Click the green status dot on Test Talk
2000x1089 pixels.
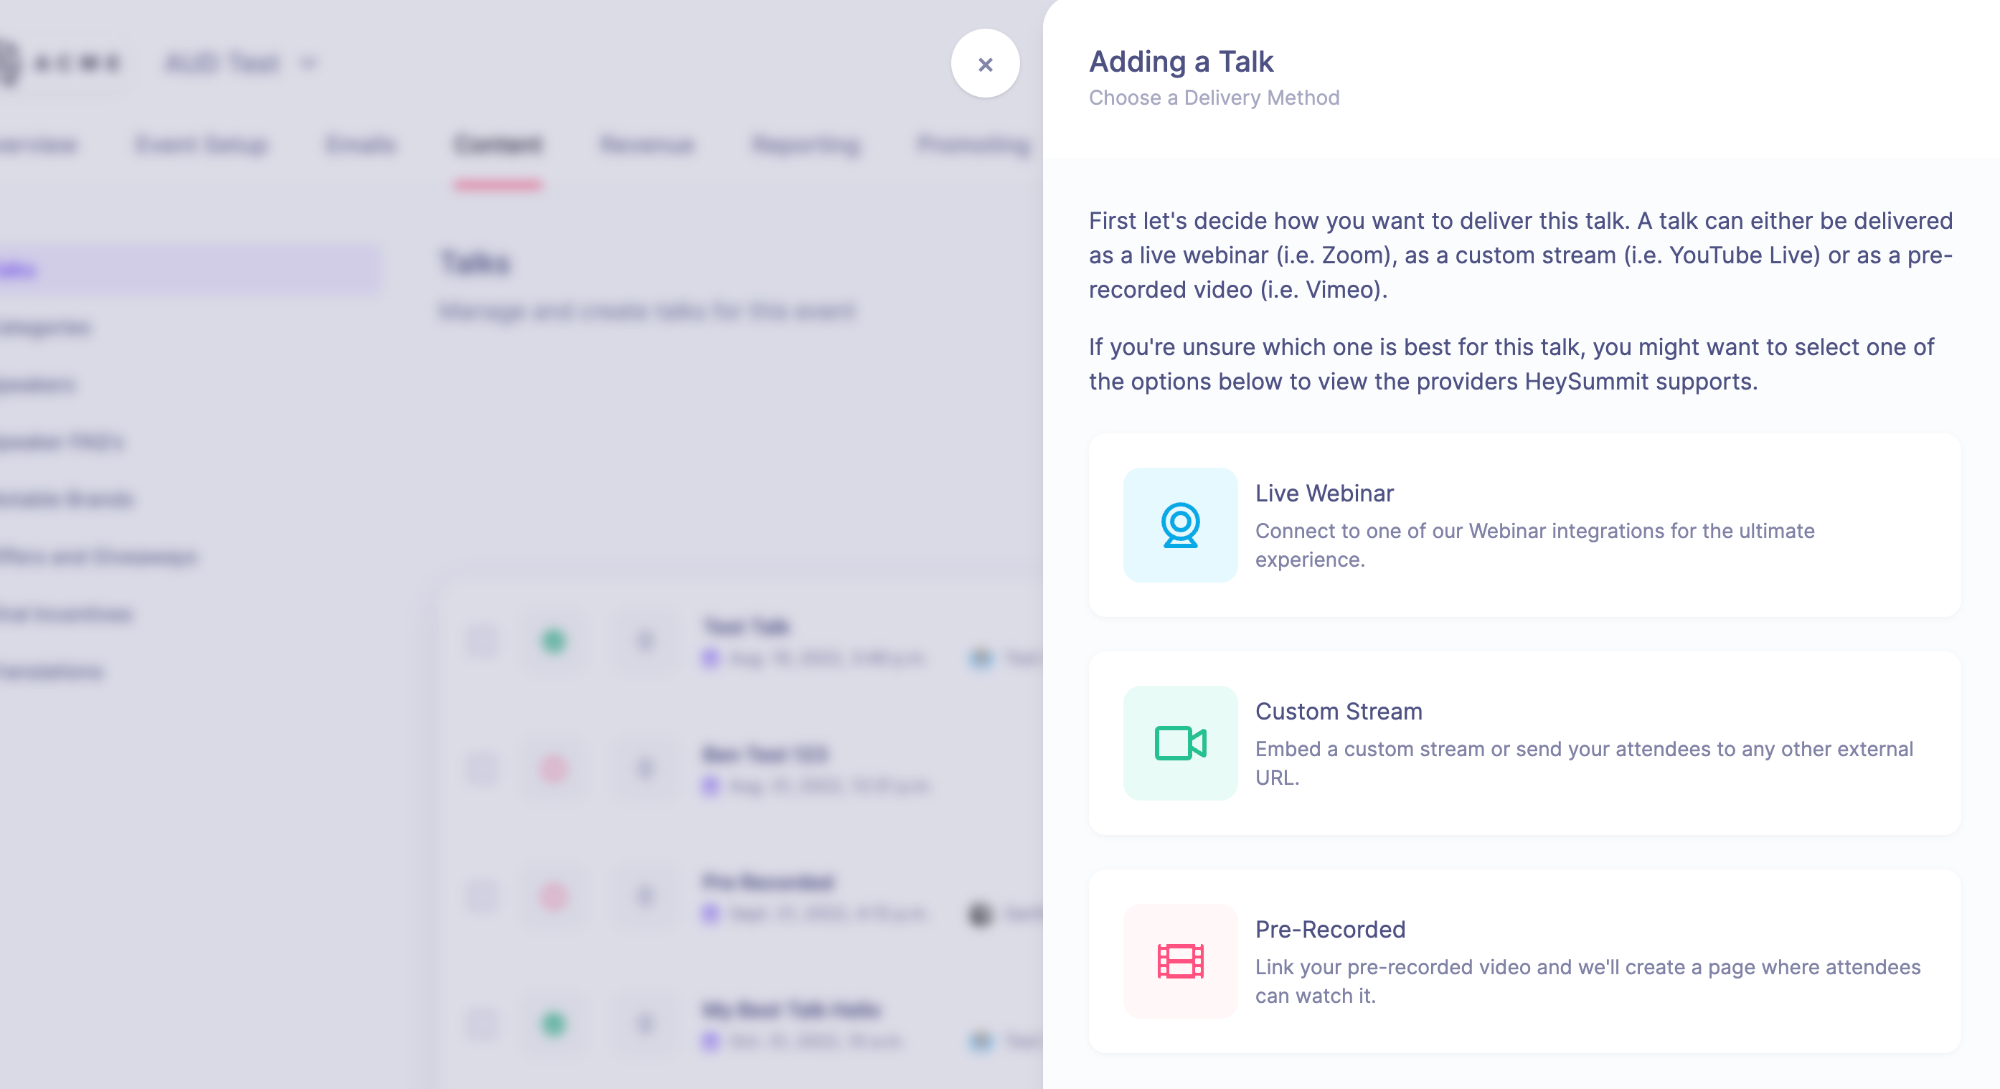553,641
